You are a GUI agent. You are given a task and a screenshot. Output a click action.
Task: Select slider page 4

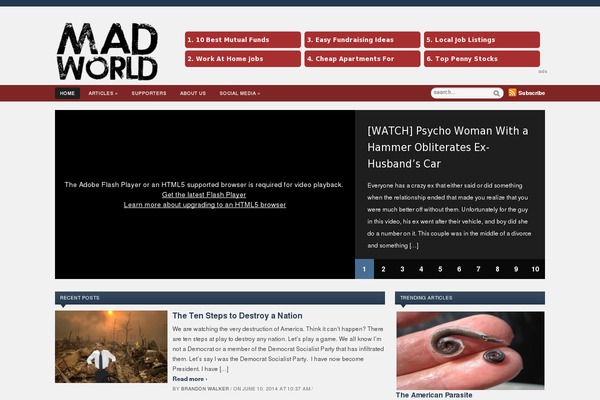pyautogui.click(x=421, y=269)
